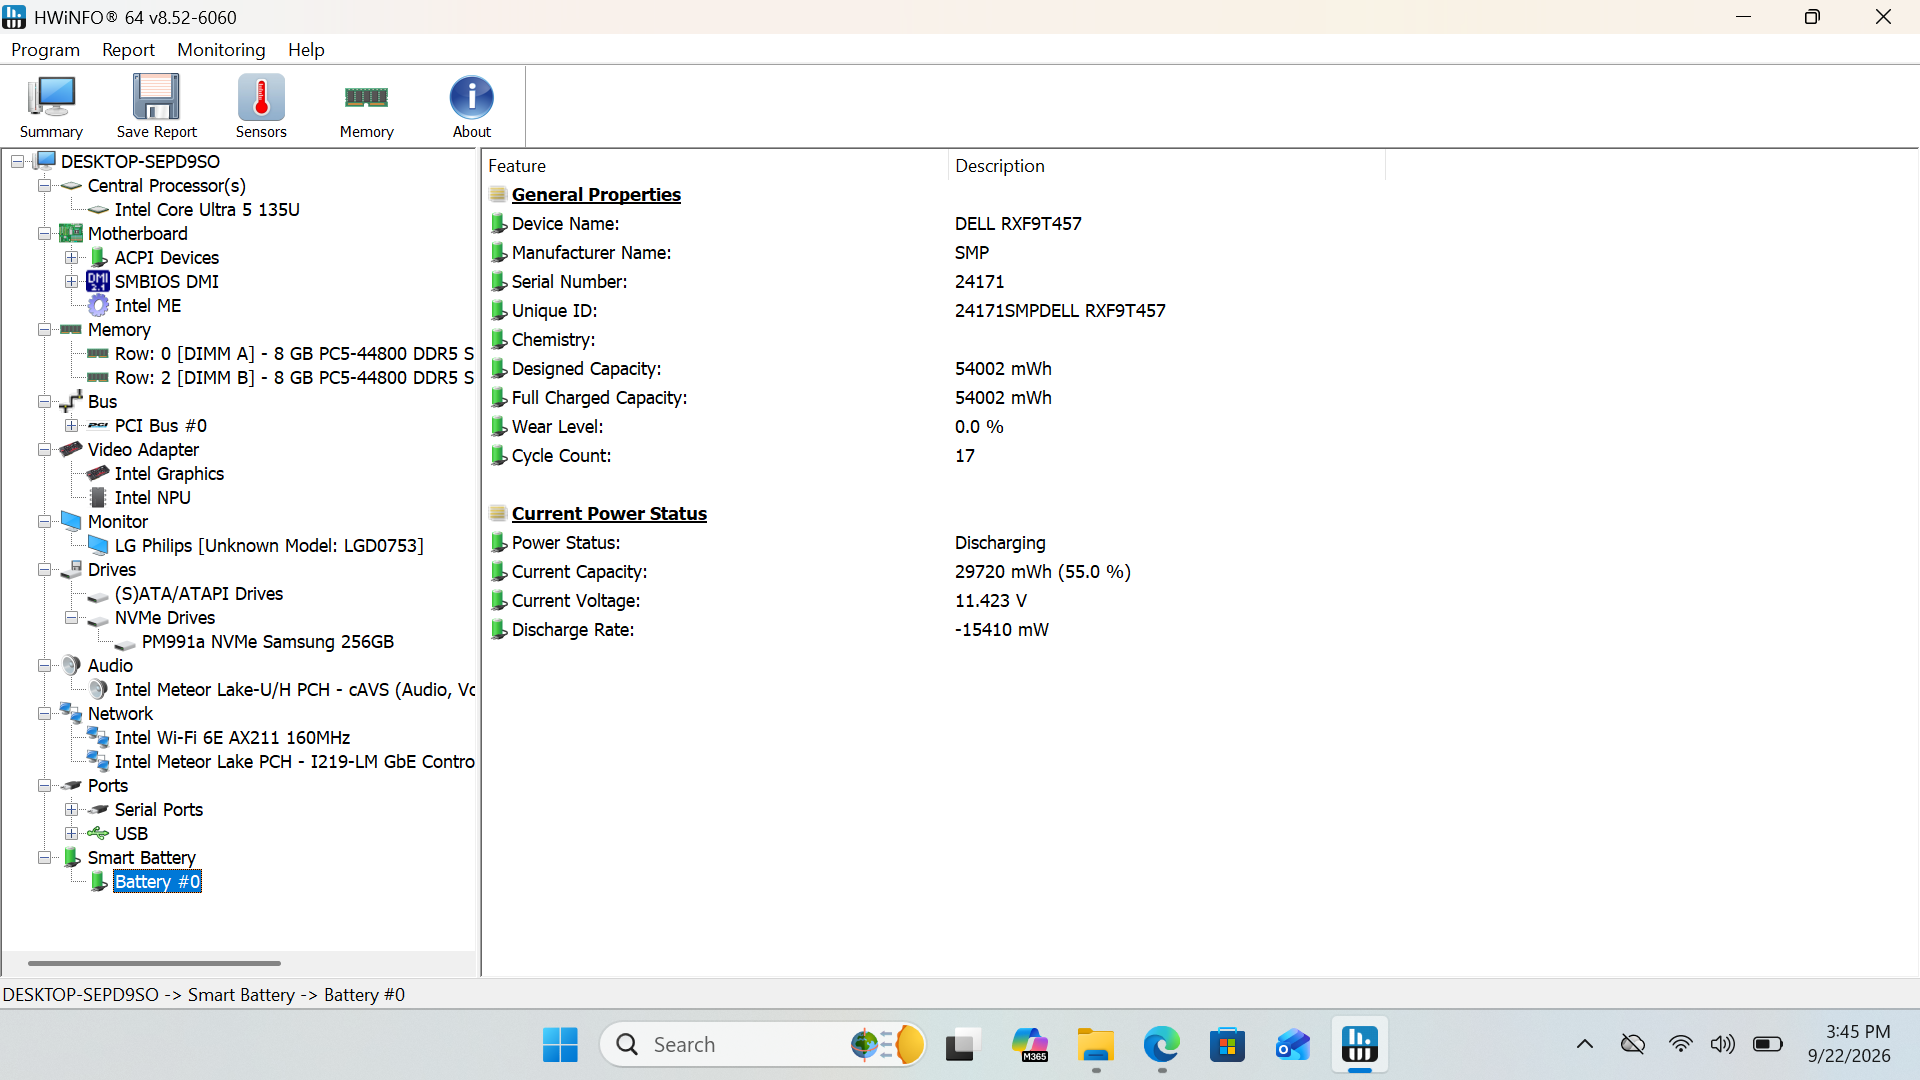Viewport: 1920px width, 1080px height.
Task: Click the Search box on the taskbar
Action: [762, 1044]
